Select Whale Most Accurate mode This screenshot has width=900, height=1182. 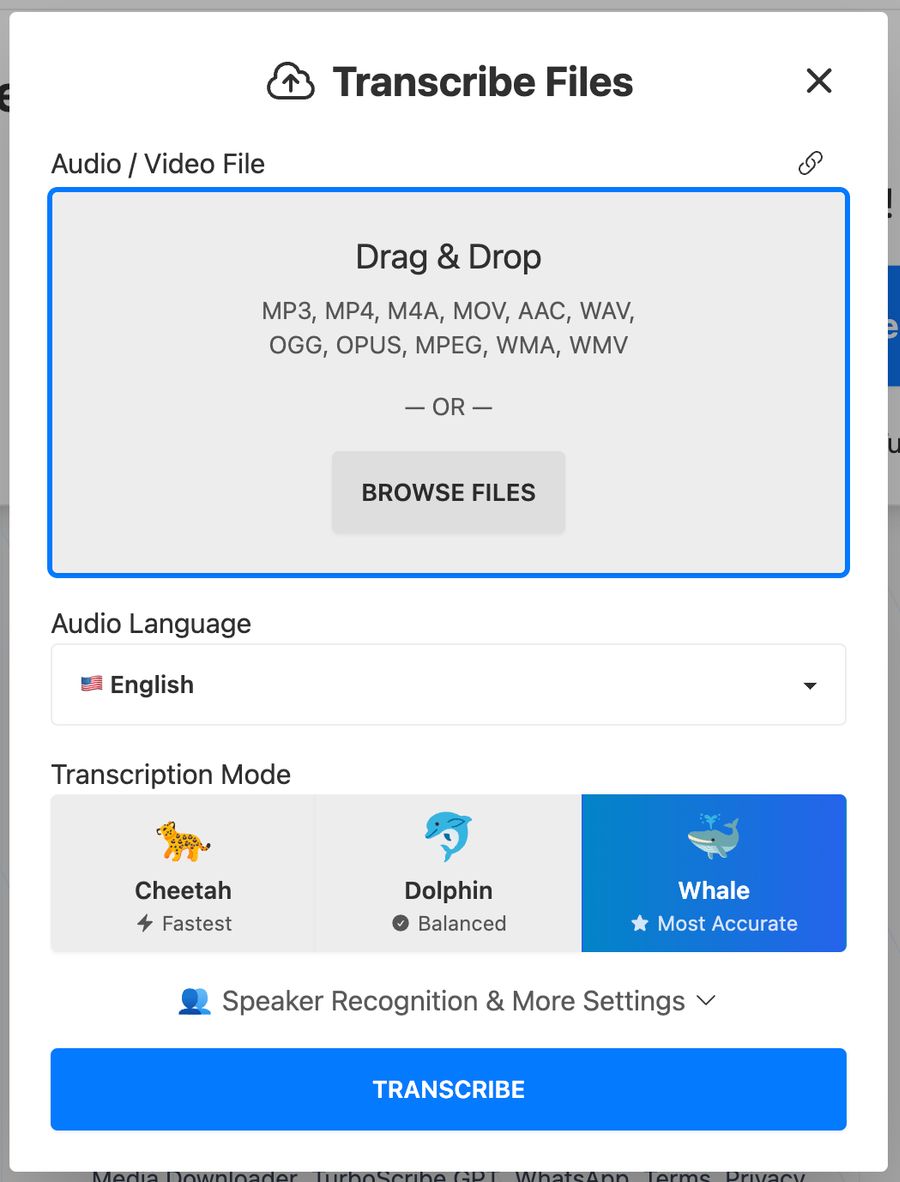click(714, 873)
